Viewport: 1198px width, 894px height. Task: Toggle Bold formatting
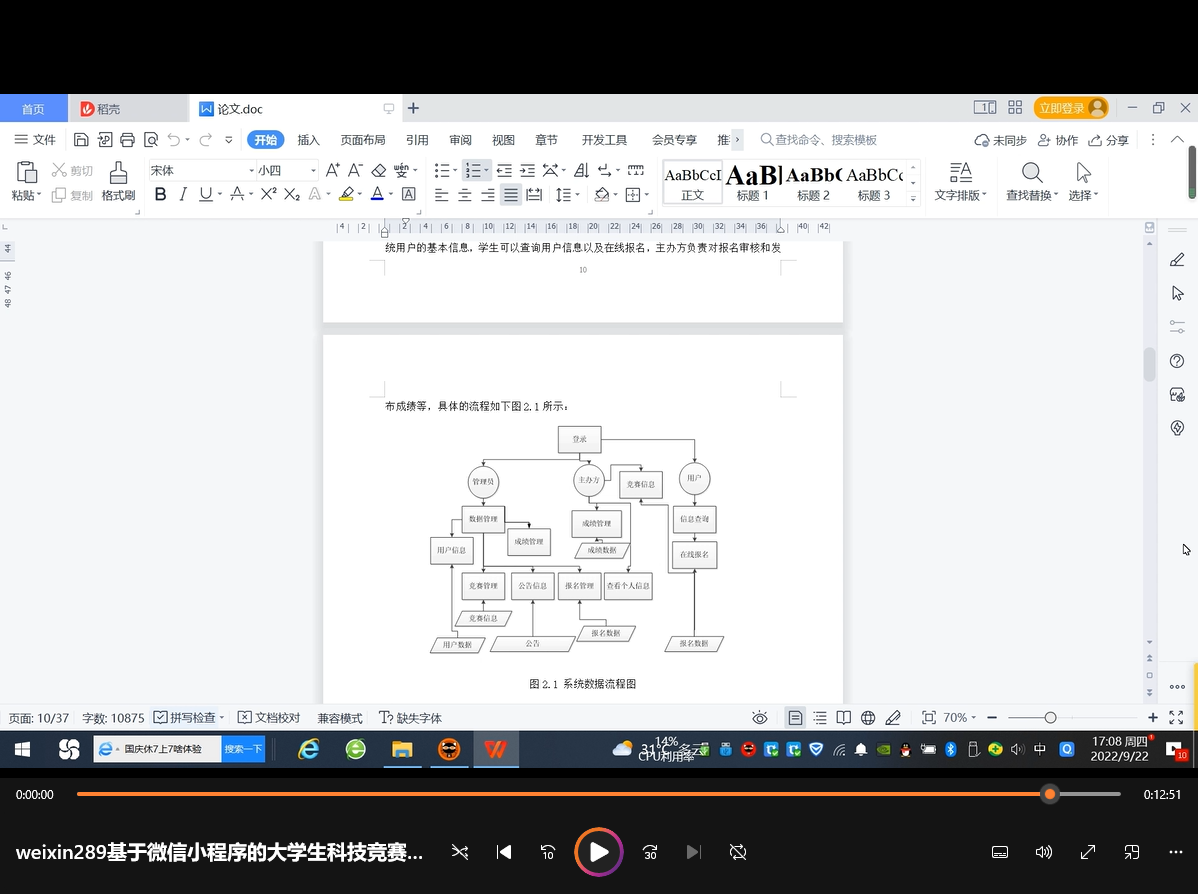160,194
